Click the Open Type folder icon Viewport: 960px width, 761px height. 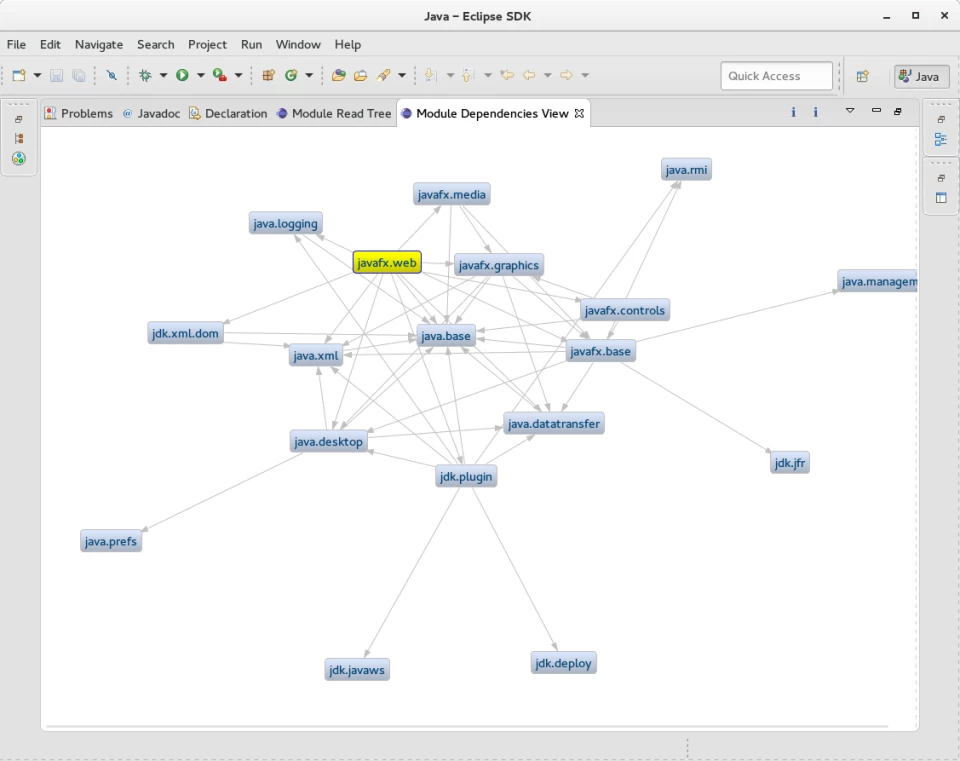pyautogui.click(x=339, y=75)
